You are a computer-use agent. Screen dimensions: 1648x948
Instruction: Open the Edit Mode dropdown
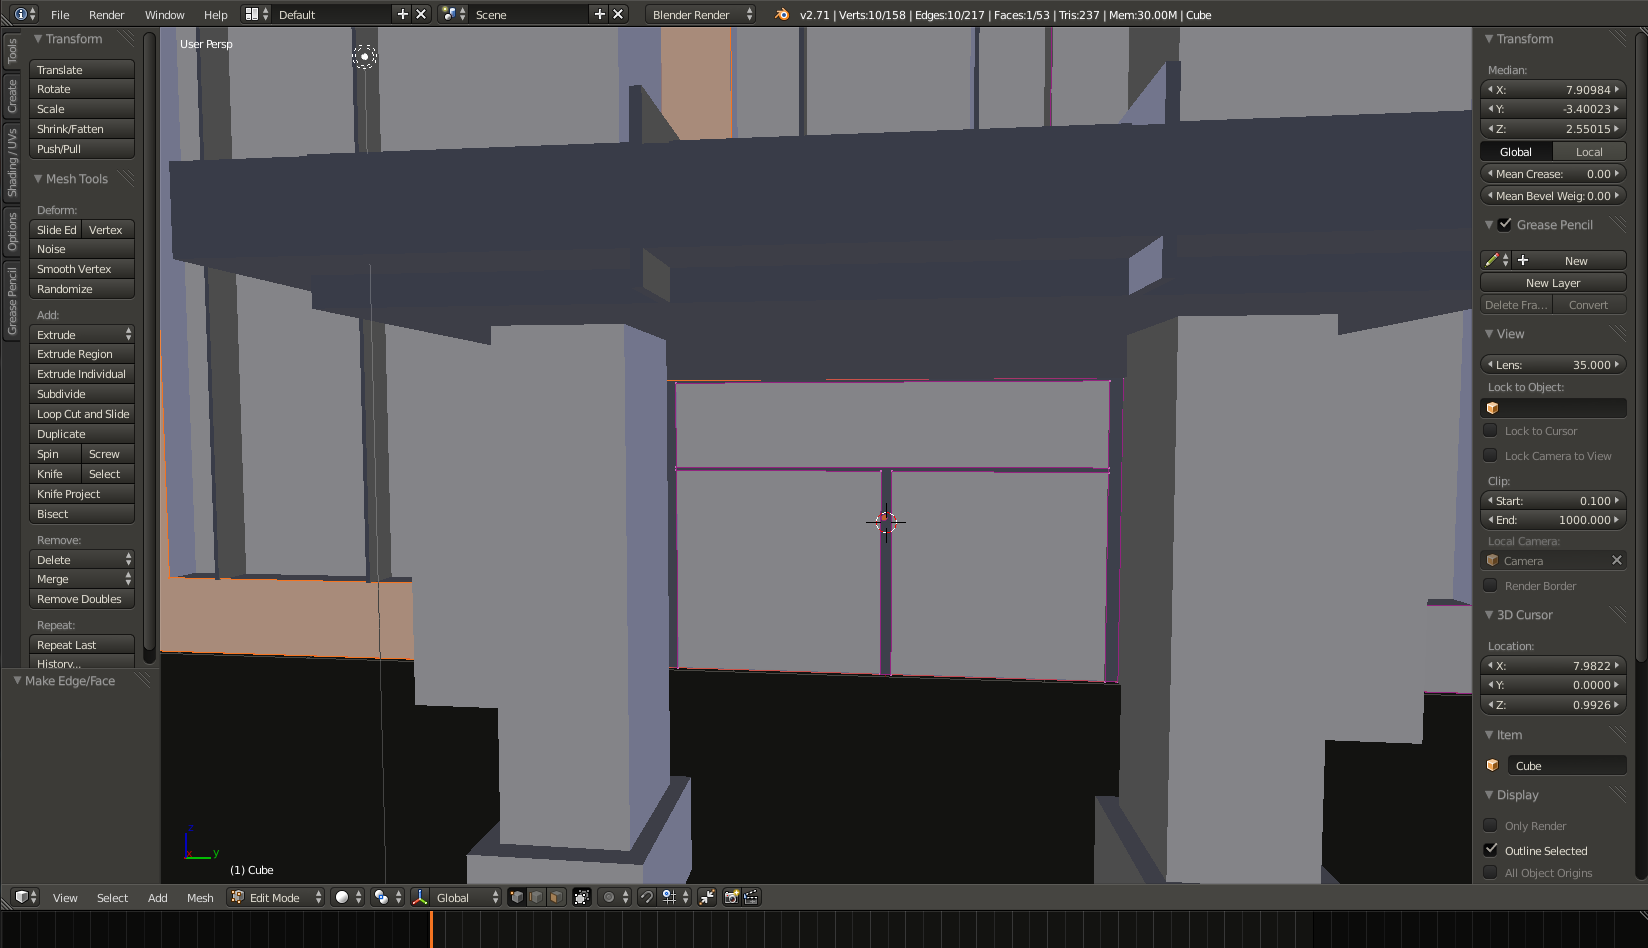tap(277, 897)
